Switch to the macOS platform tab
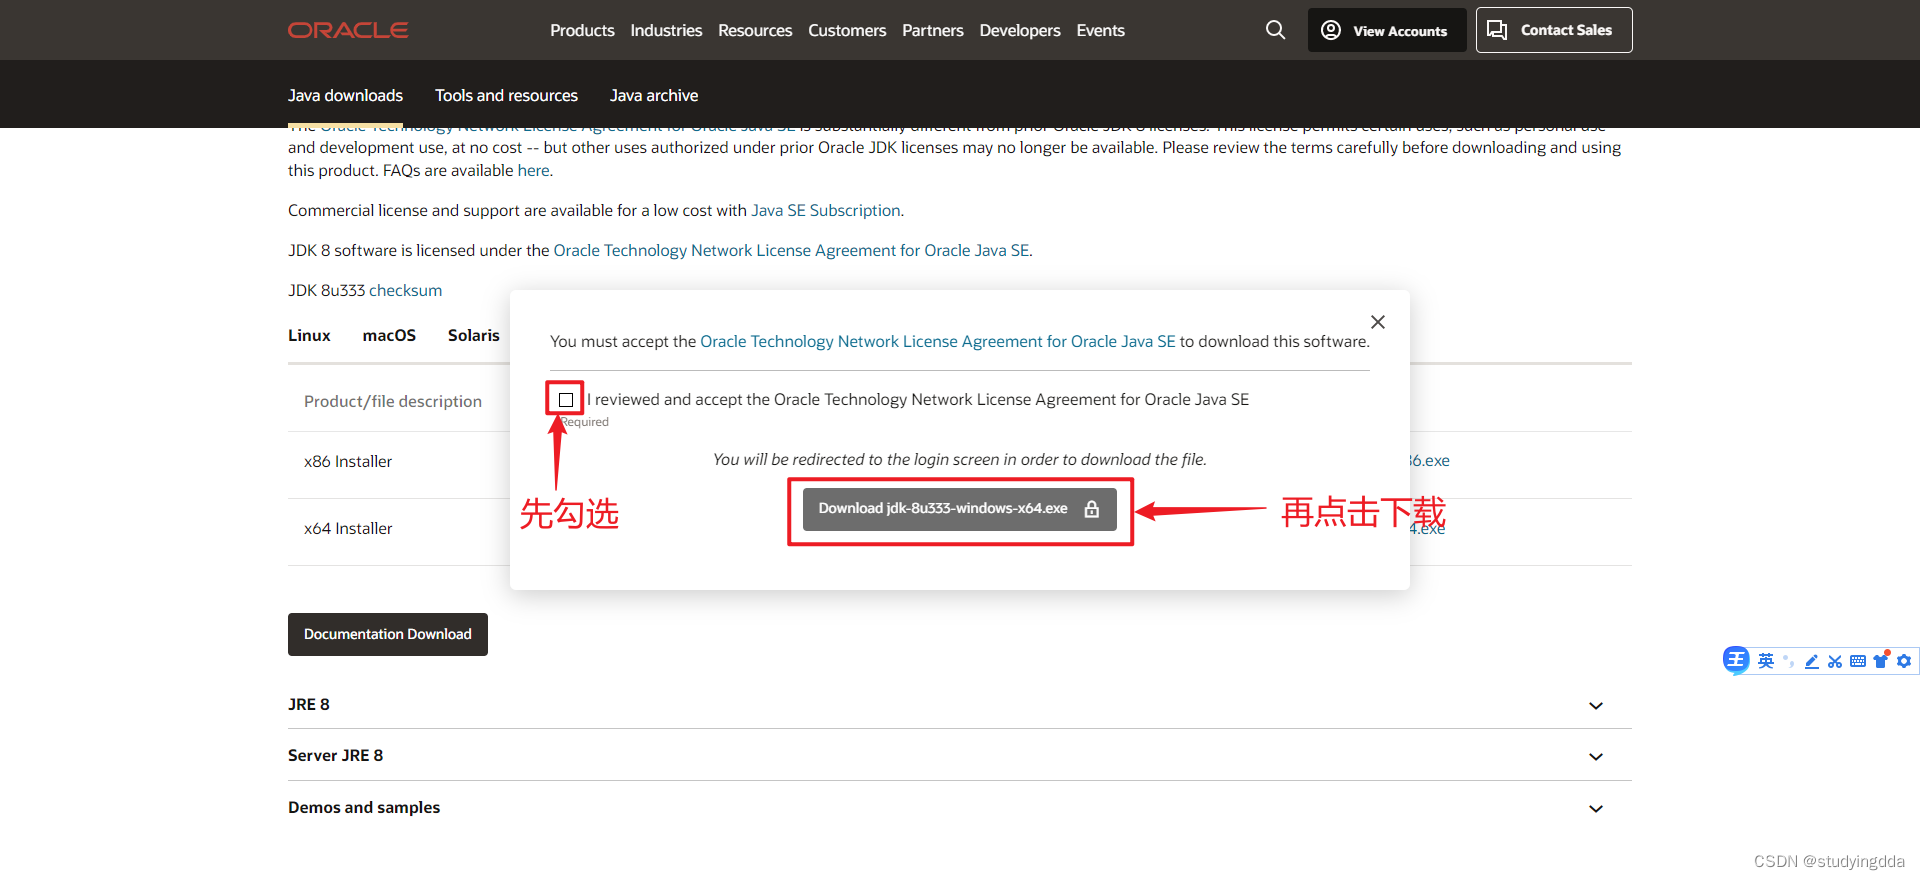The width and height of the screenshot is (1920, 880). (x=389, y=335)
